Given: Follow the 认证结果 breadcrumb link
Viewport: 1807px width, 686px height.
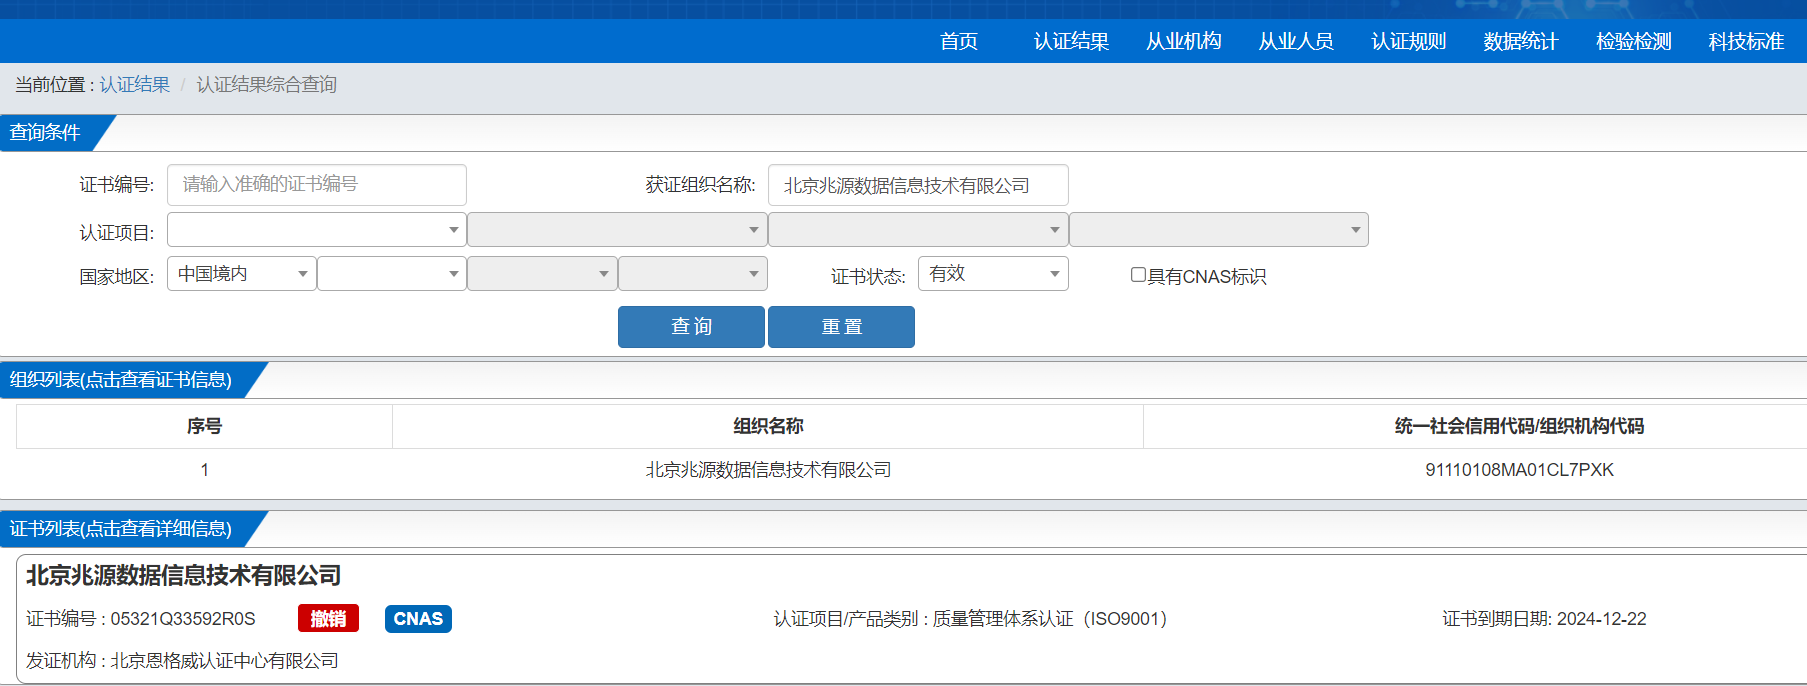Looking at the screenshot, I should [x=134, y=85].
